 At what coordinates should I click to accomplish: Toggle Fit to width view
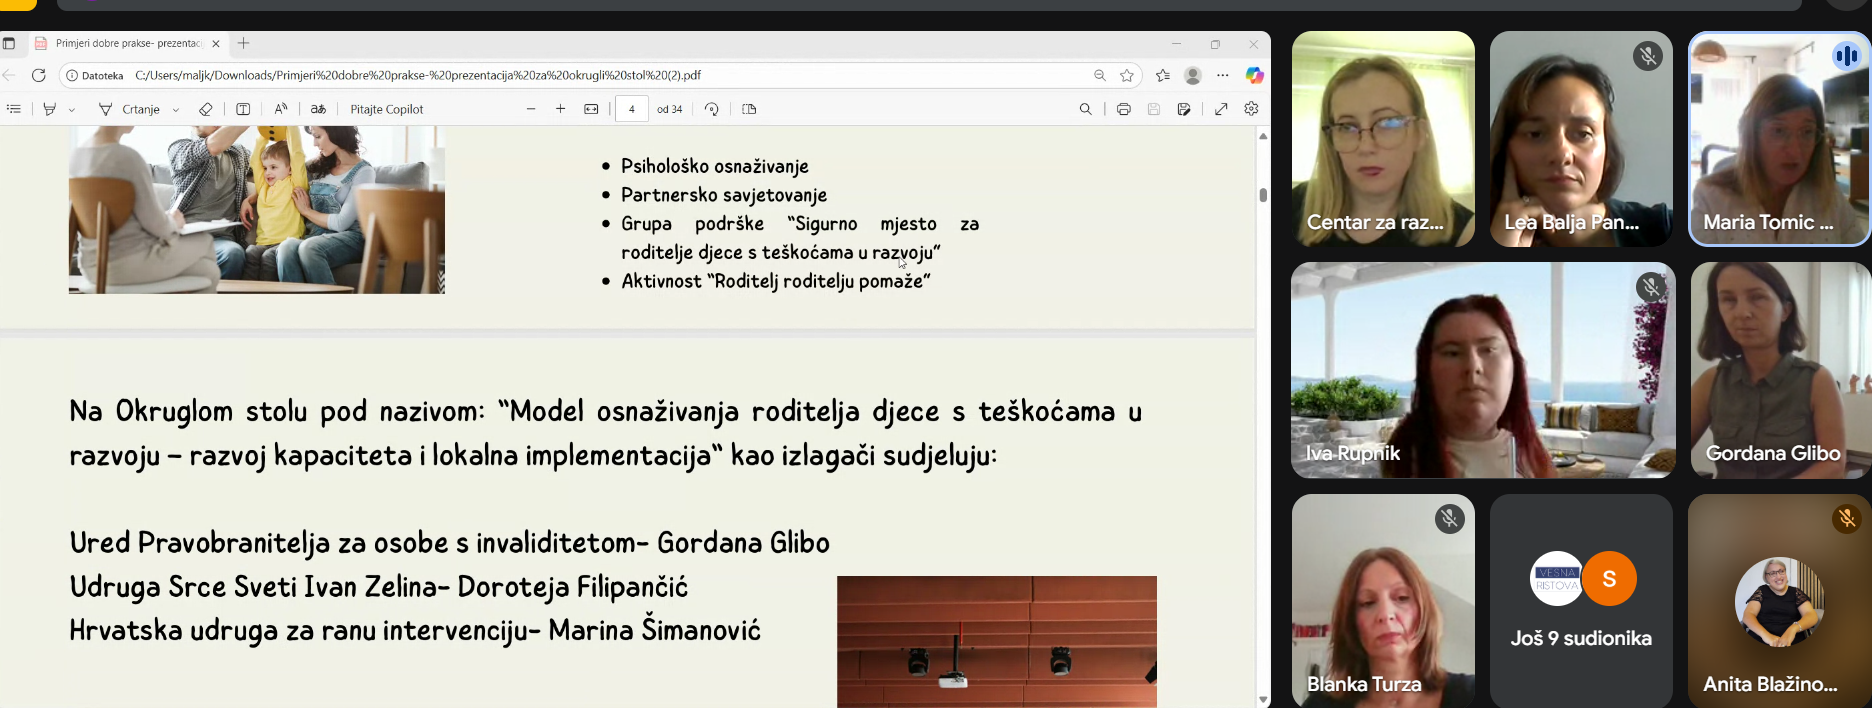pyautogui.click(x=591, y=109)
